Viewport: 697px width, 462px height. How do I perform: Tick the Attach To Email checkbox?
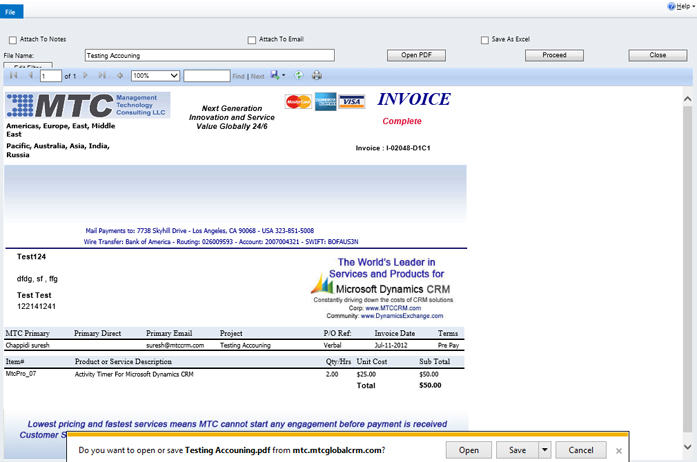pos(251,40)
